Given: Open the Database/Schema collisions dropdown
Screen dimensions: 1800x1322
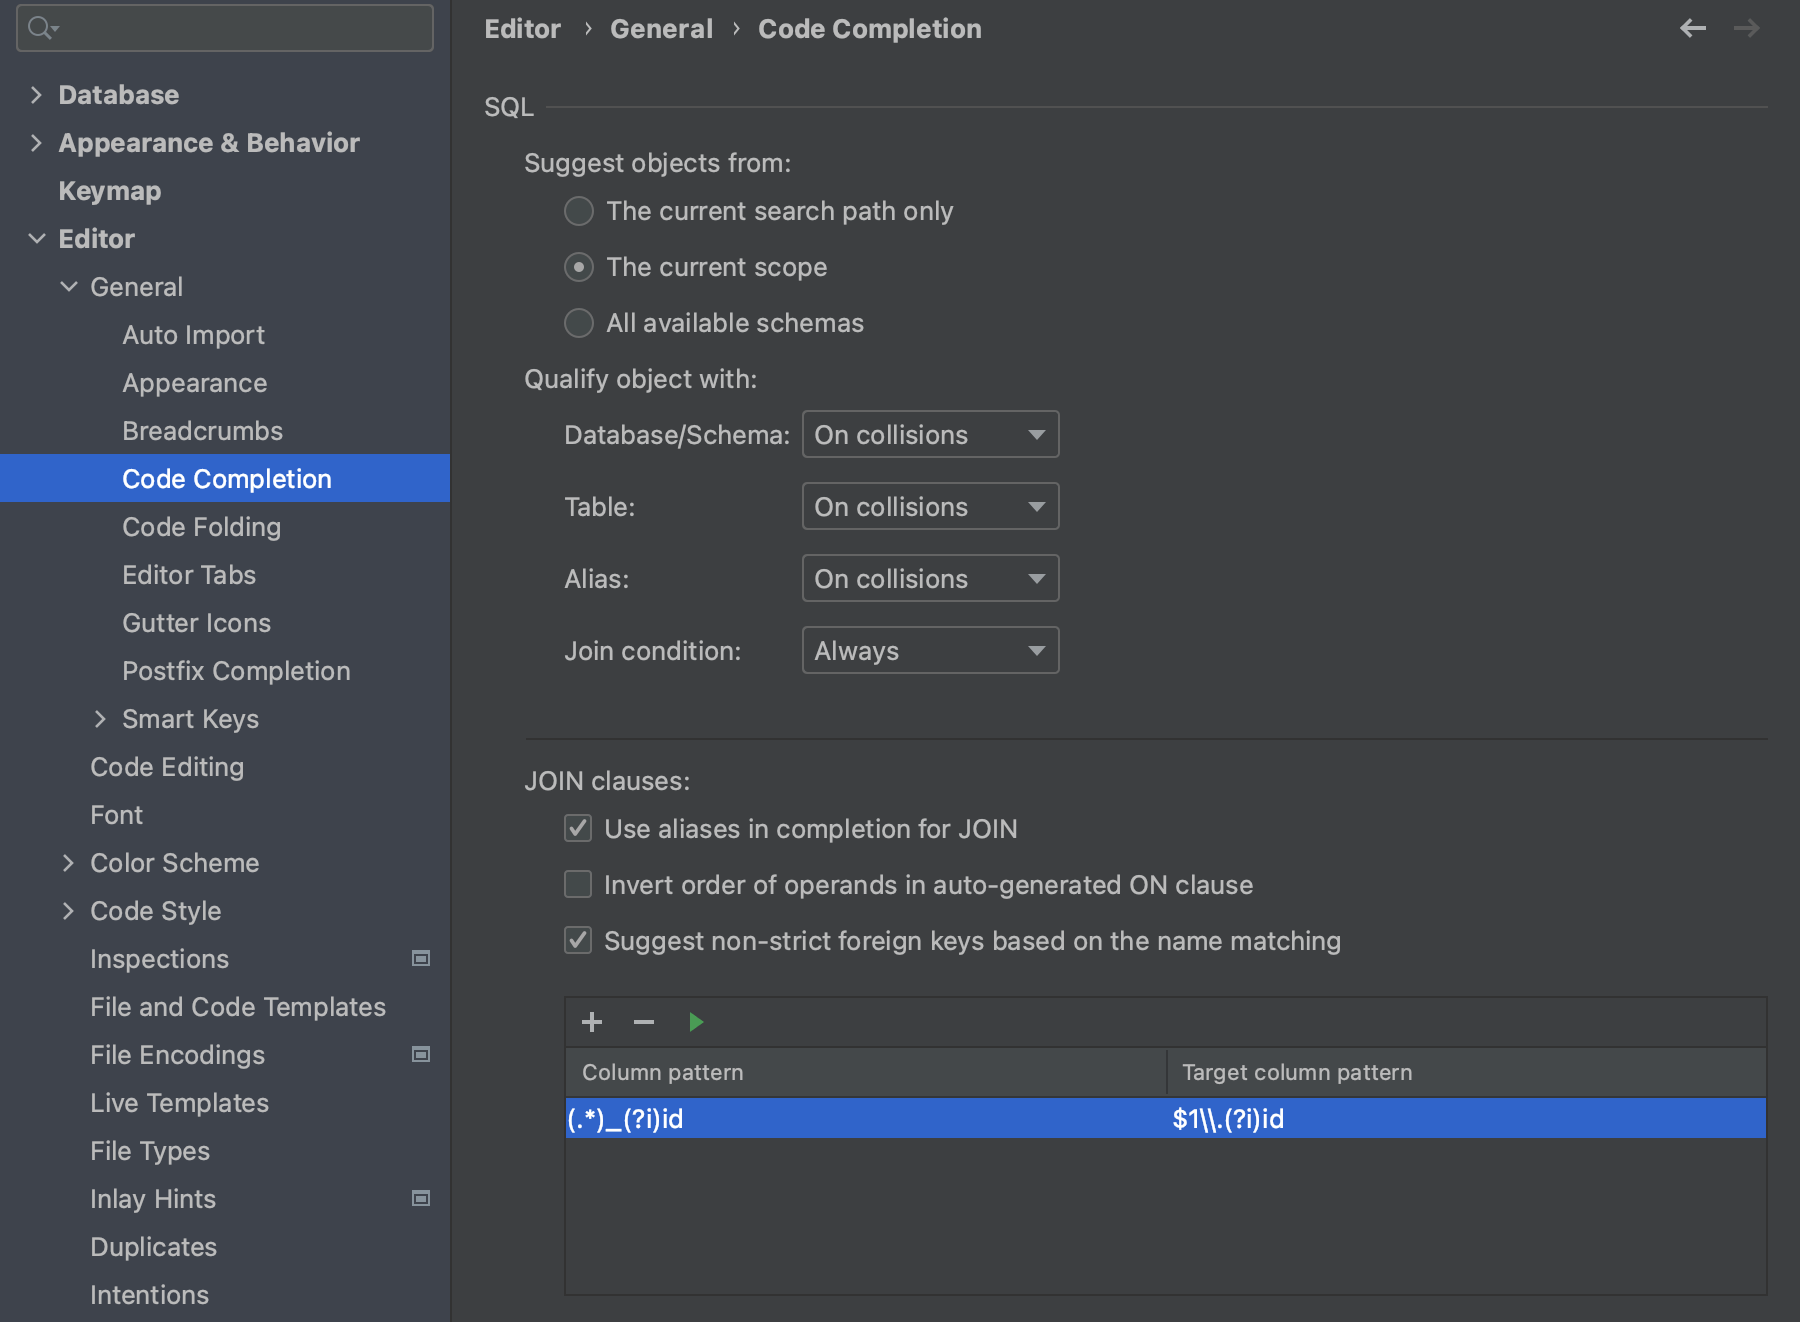Looking at the screenshot, I should coord(930,434).
